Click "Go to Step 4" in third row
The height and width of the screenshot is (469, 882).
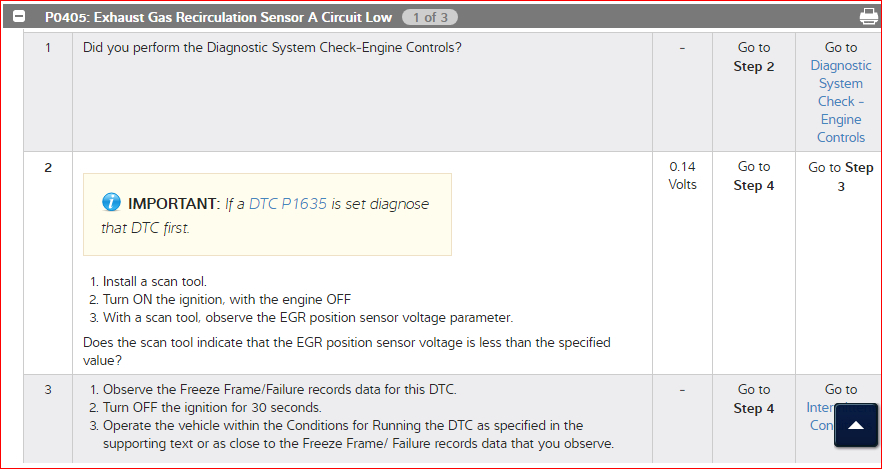tap(753, 399)
